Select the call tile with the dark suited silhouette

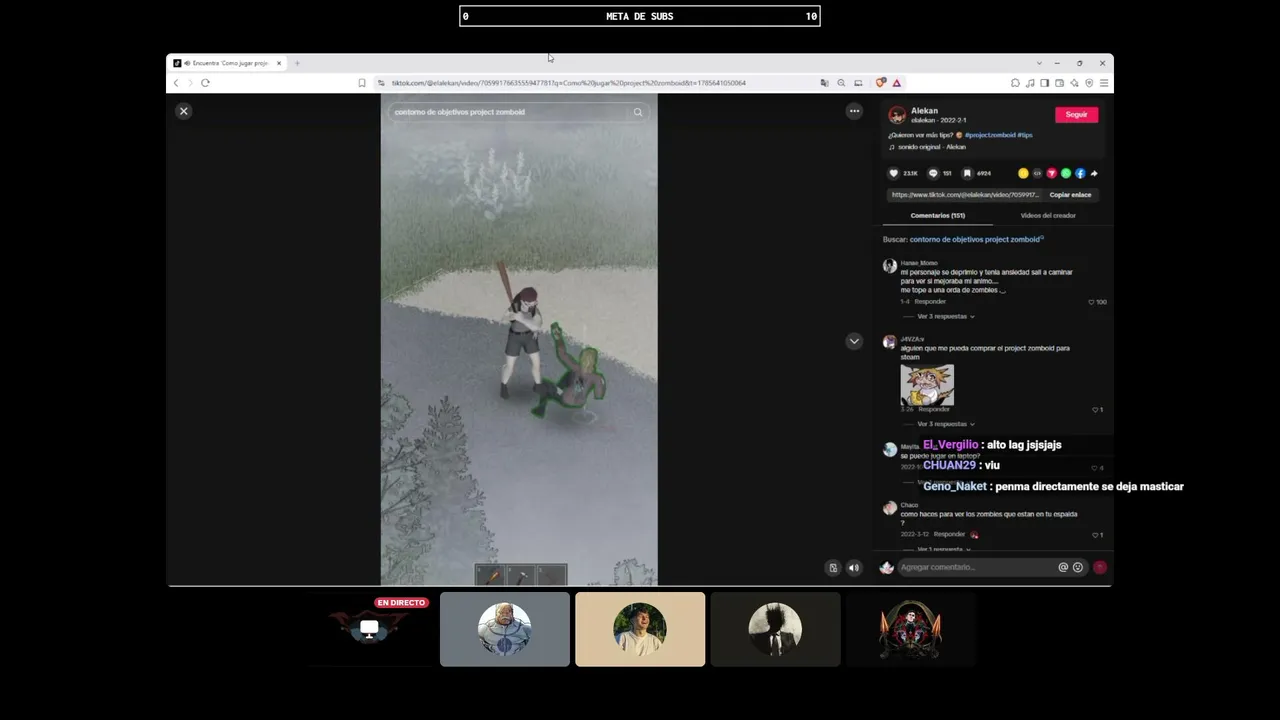point(775,629)
